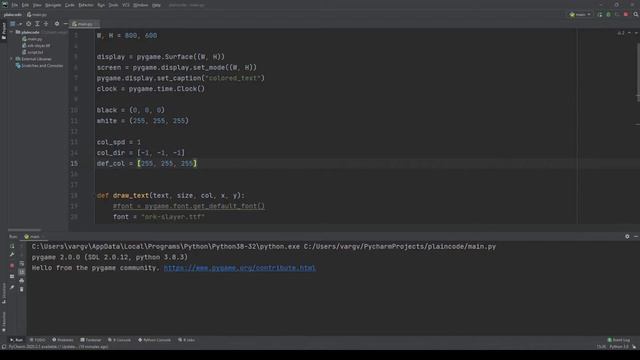Viewport: 640px width, 360px height.
Task: Toggle soft-wrap in the Run console
Action: pos(22,263)
